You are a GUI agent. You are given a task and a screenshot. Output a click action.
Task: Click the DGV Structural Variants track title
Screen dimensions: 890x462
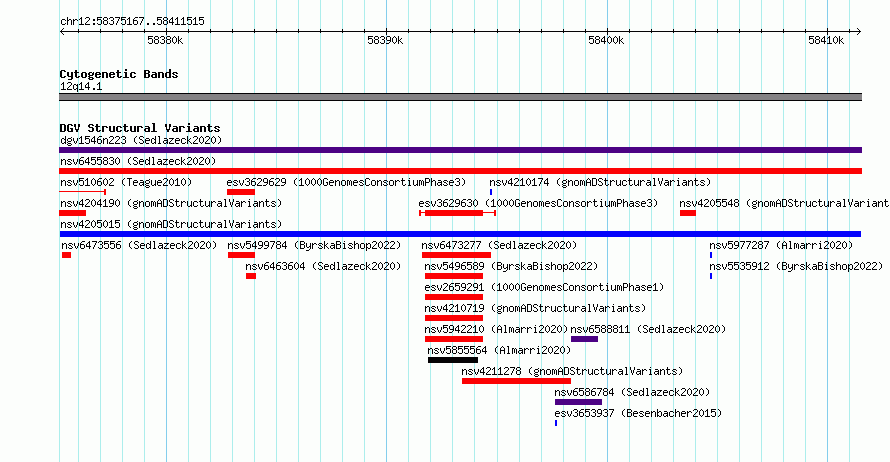(140, 128)
